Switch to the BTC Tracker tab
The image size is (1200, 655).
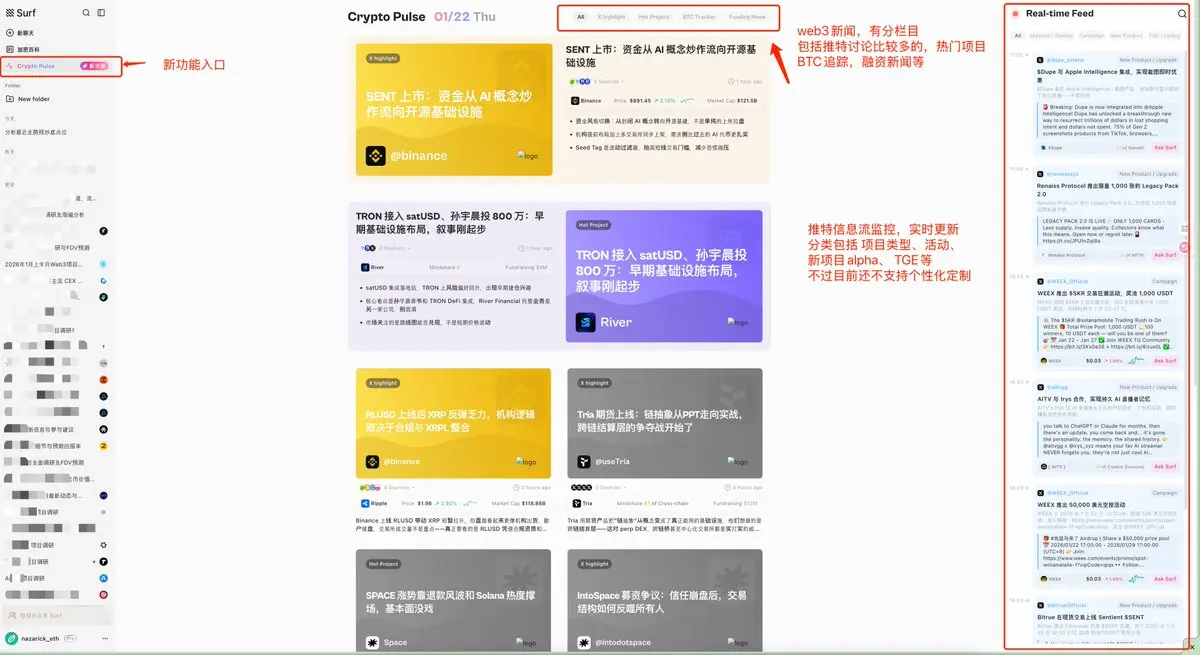point(699,17)
